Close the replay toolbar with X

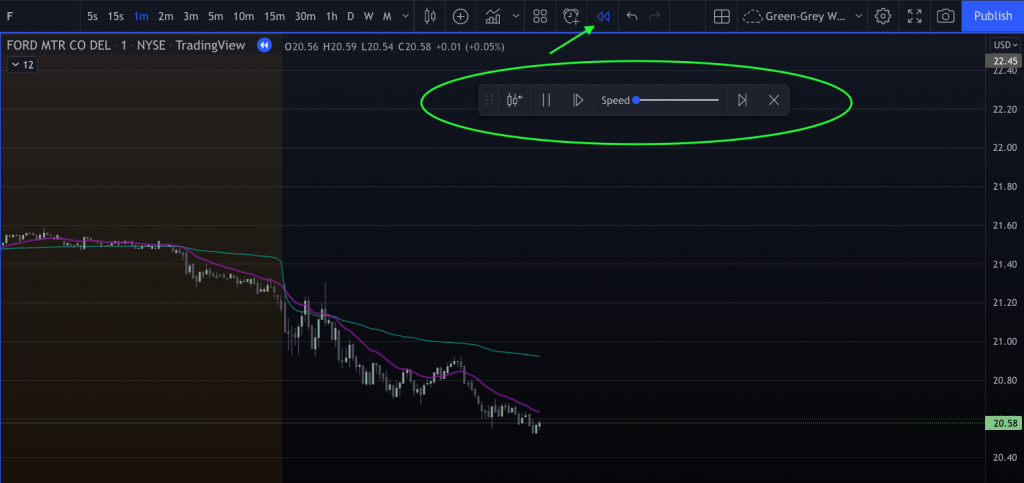(774, 101)
